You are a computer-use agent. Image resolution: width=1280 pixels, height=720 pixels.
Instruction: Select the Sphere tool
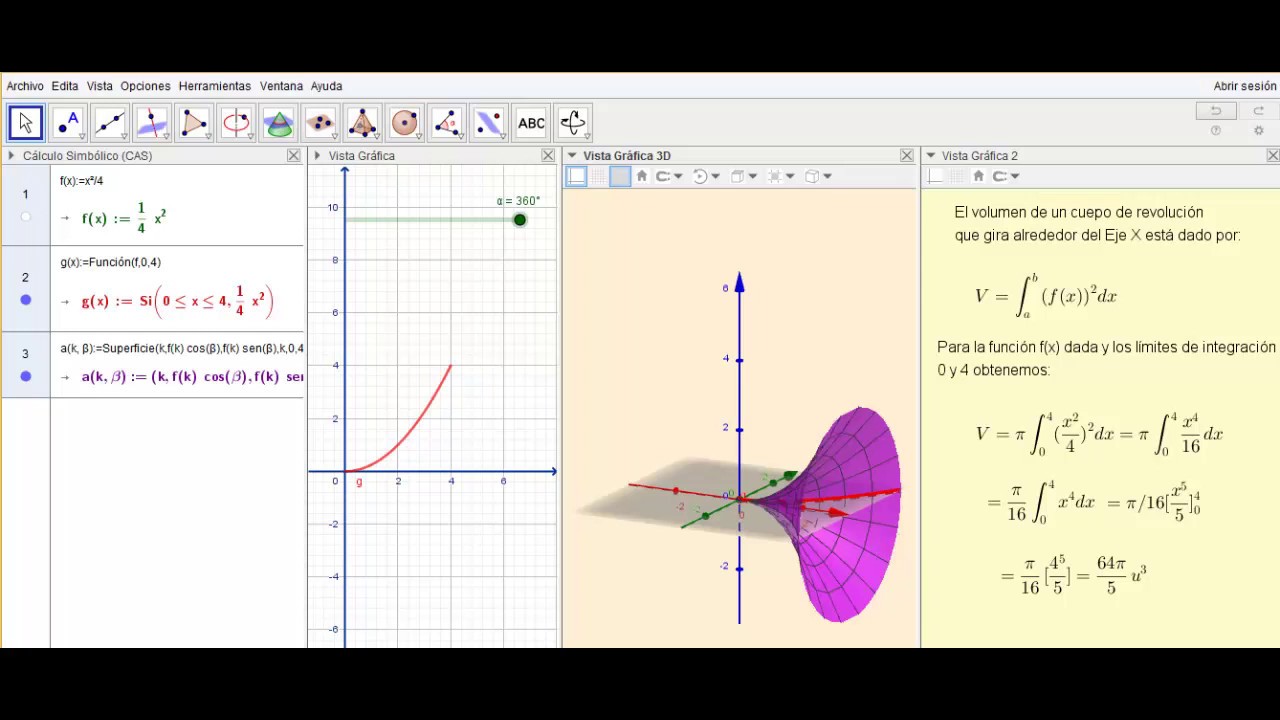(x=404, y=123)
